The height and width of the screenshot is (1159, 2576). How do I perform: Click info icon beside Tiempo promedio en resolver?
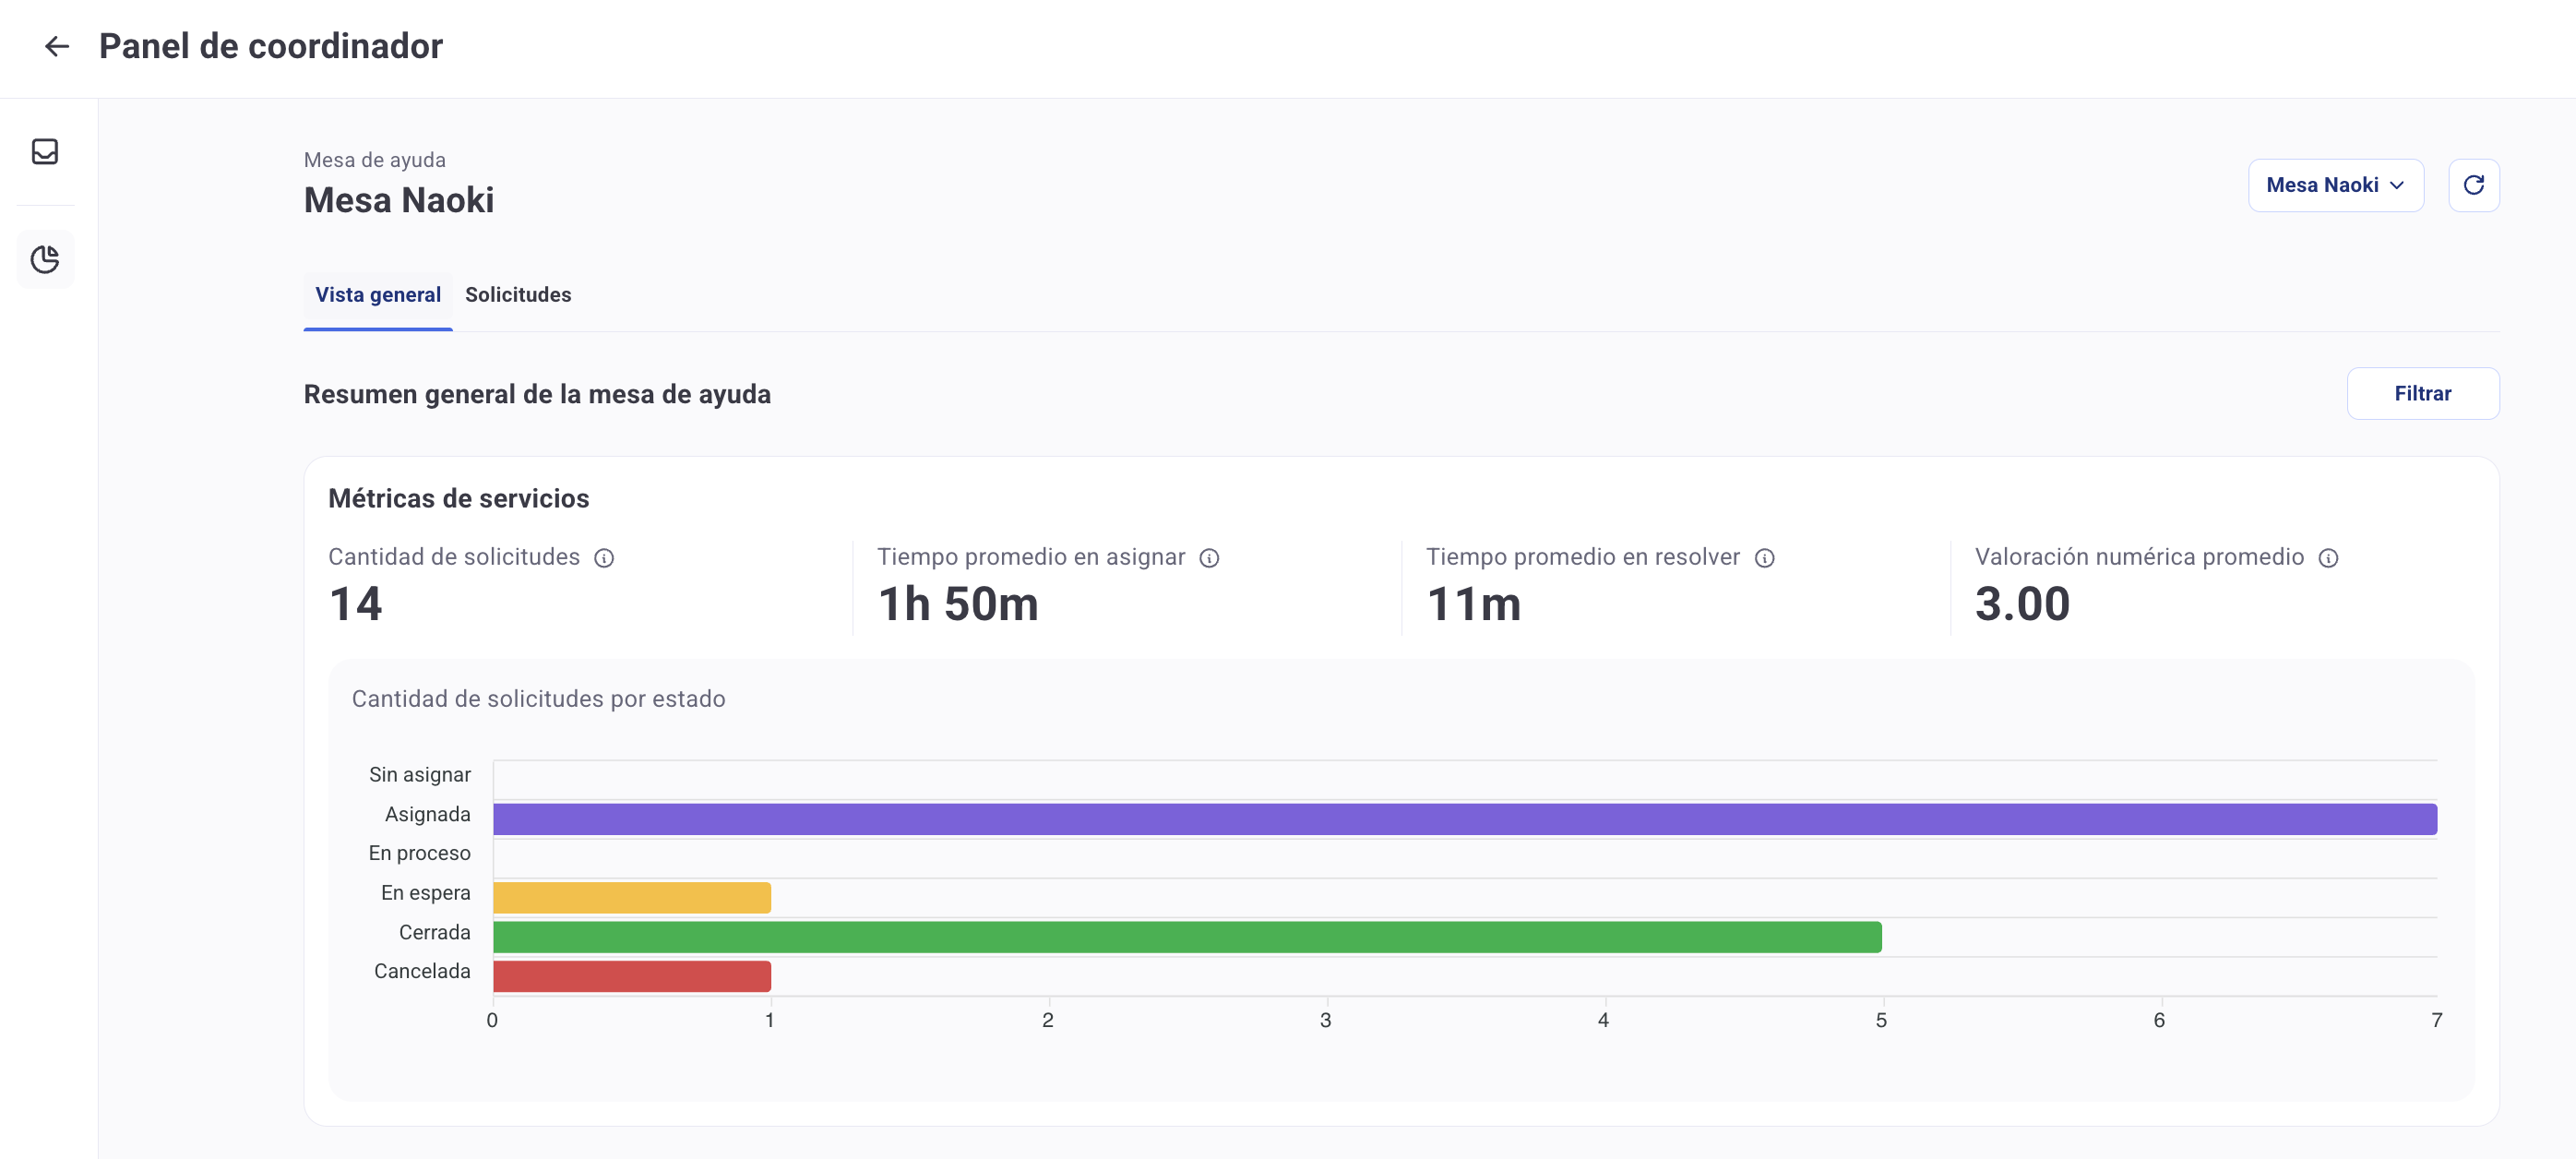click(x=1764, y=558)
